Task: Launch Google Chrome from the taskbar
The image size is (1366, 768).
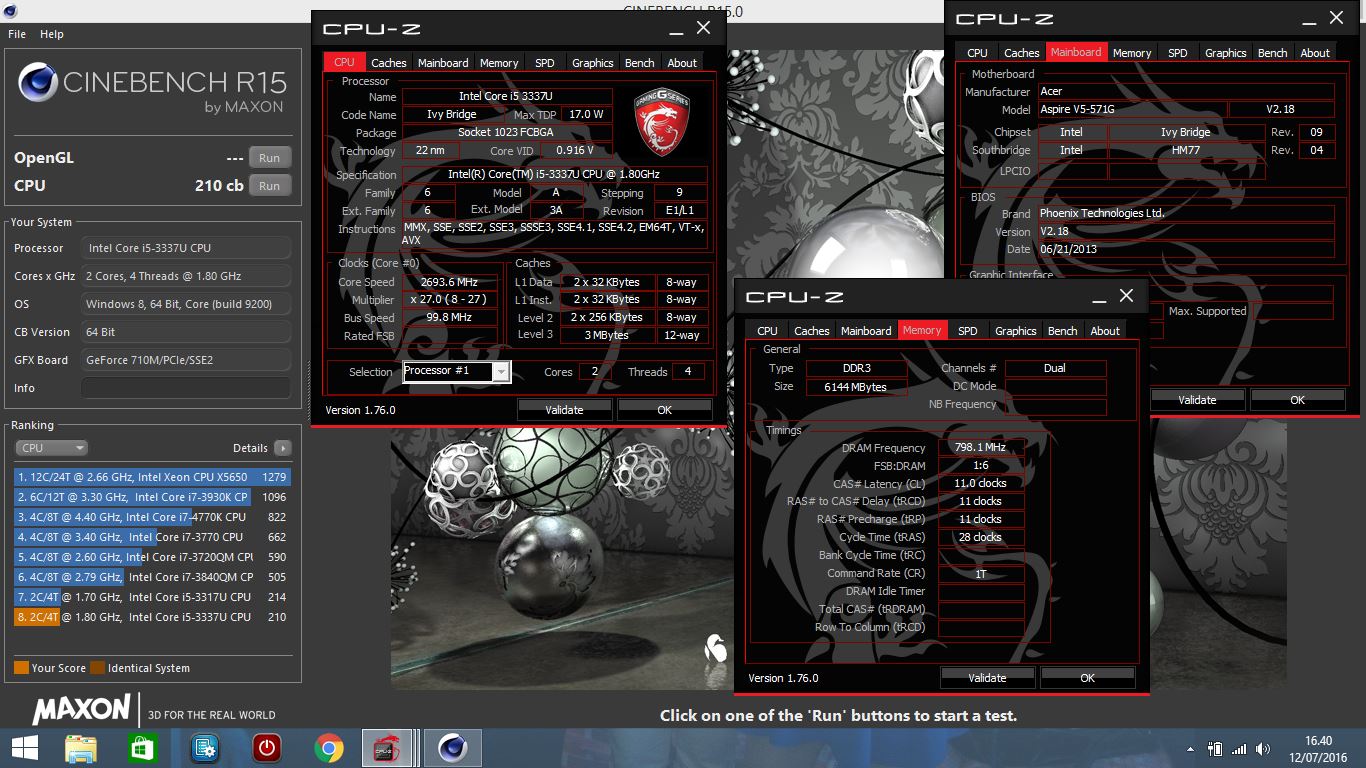Action: tap(329, 747)
